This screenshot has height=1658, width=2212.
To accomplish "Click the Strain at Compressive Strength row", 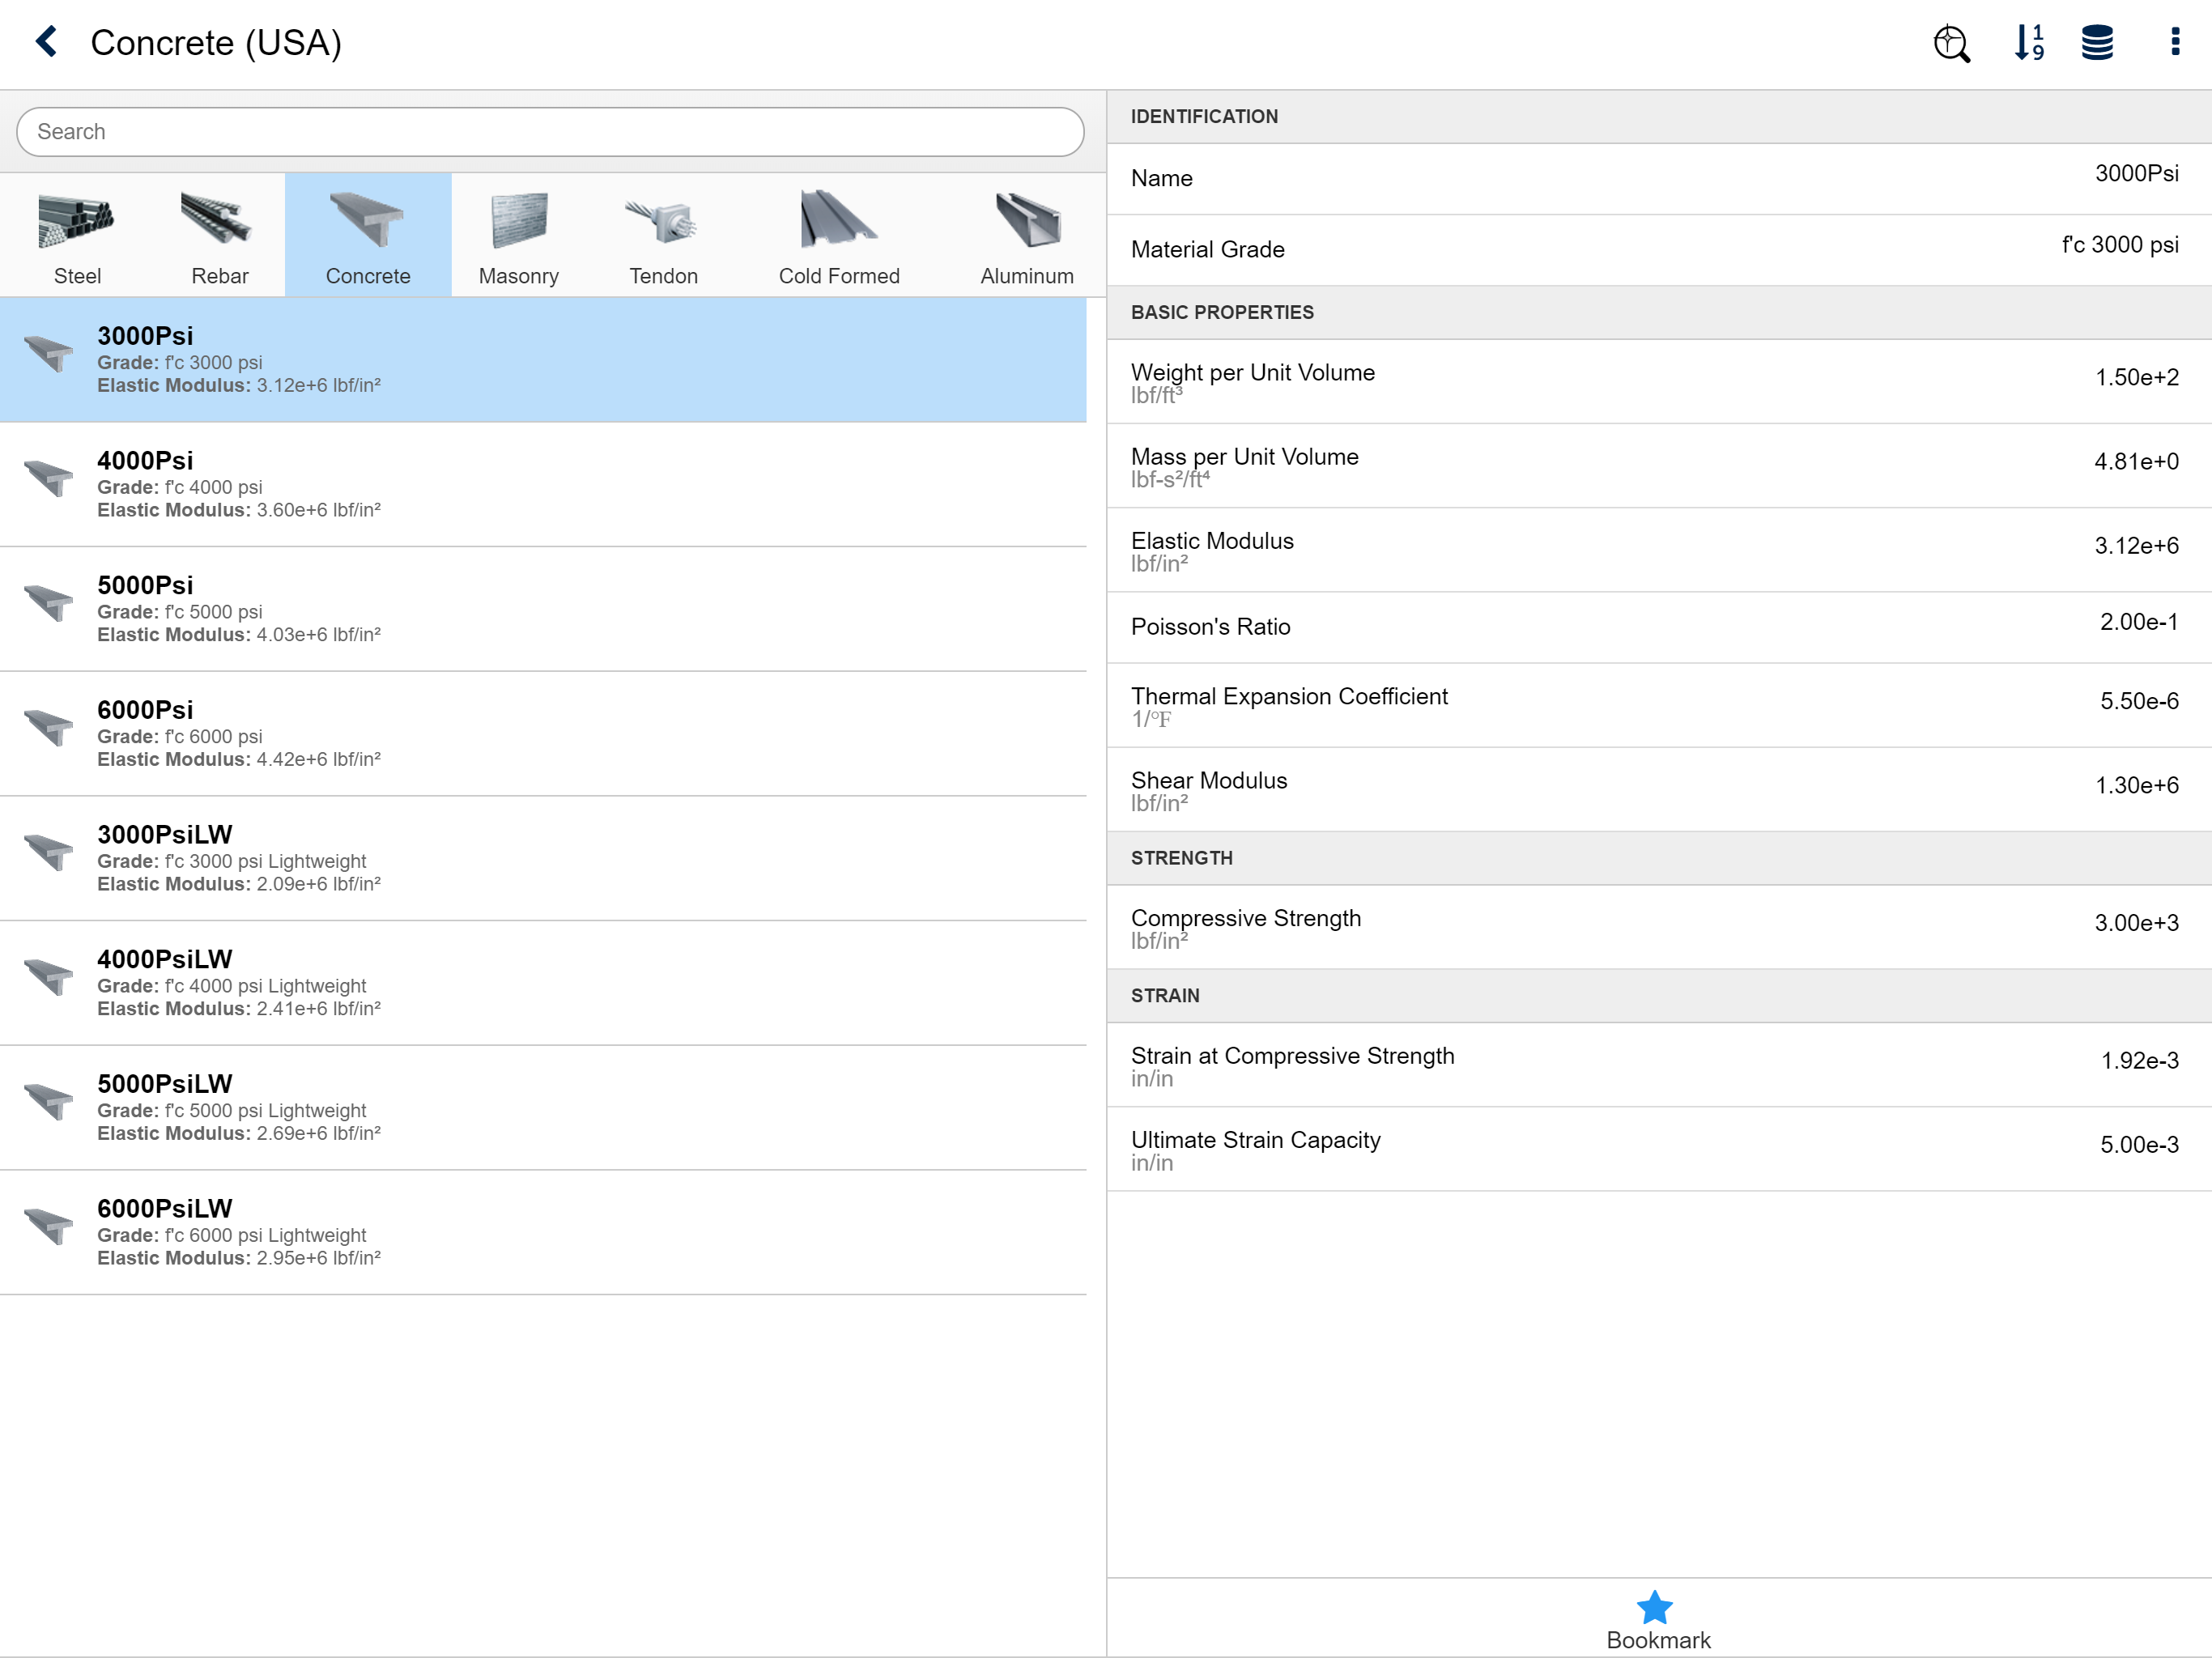I will pos(1659,1065).
